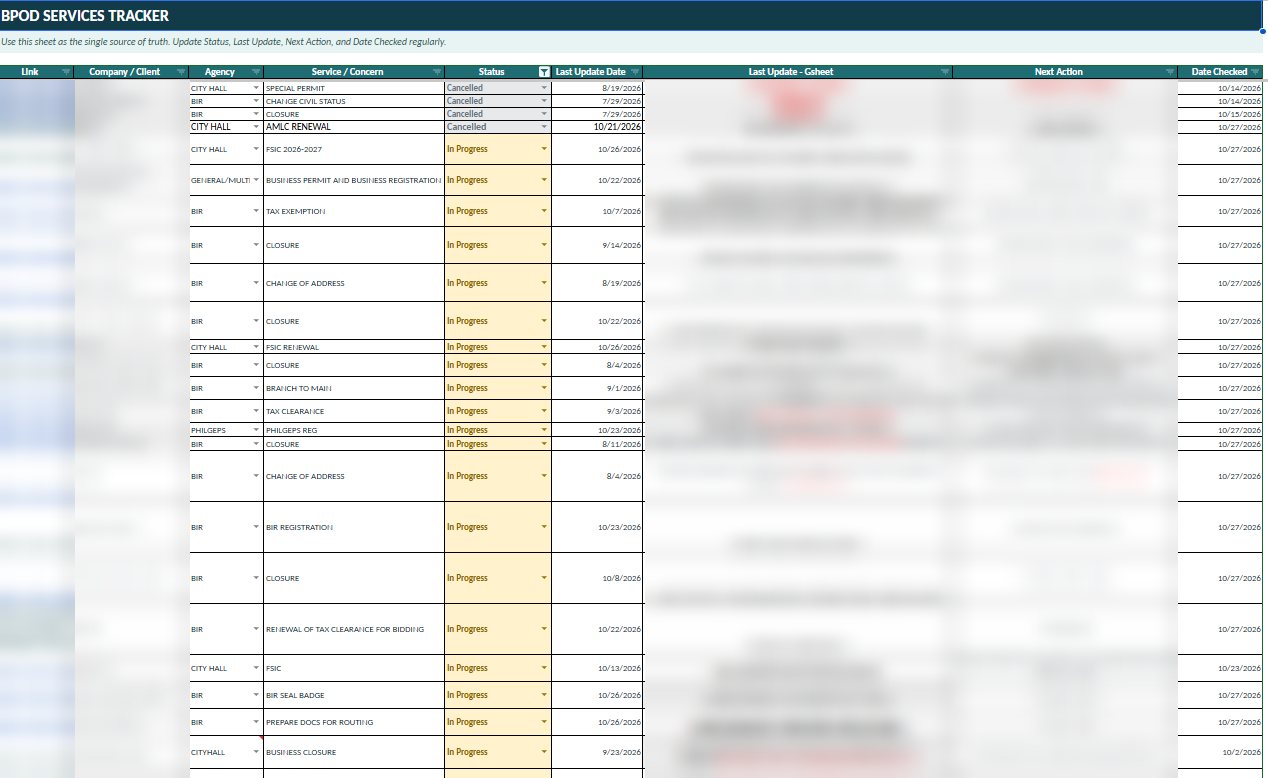The height and width of the screenshot is (778, 1268).
Task: Expand the Status dropdown for AMLC RENEWAL row
Action: pos(544,127)
